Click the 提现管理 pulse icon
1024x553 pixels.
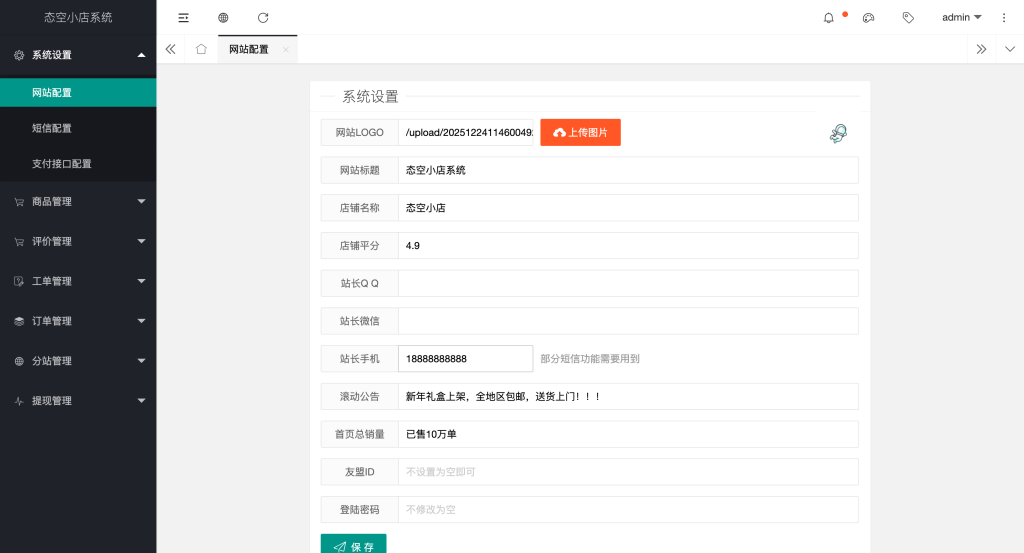tap(19, 401)
